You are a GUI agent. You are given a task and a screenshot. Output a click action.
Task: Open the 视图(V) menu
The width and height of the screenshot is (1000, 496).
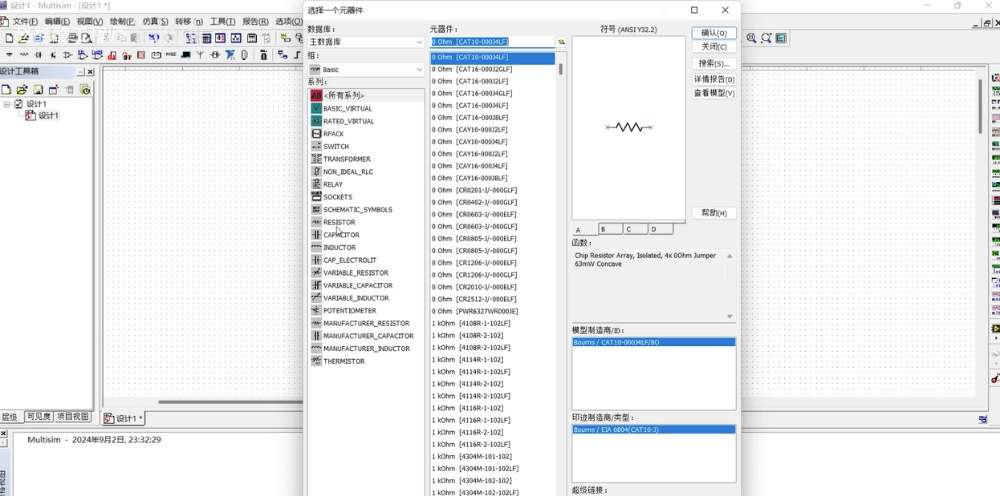[x=89, y=21]
